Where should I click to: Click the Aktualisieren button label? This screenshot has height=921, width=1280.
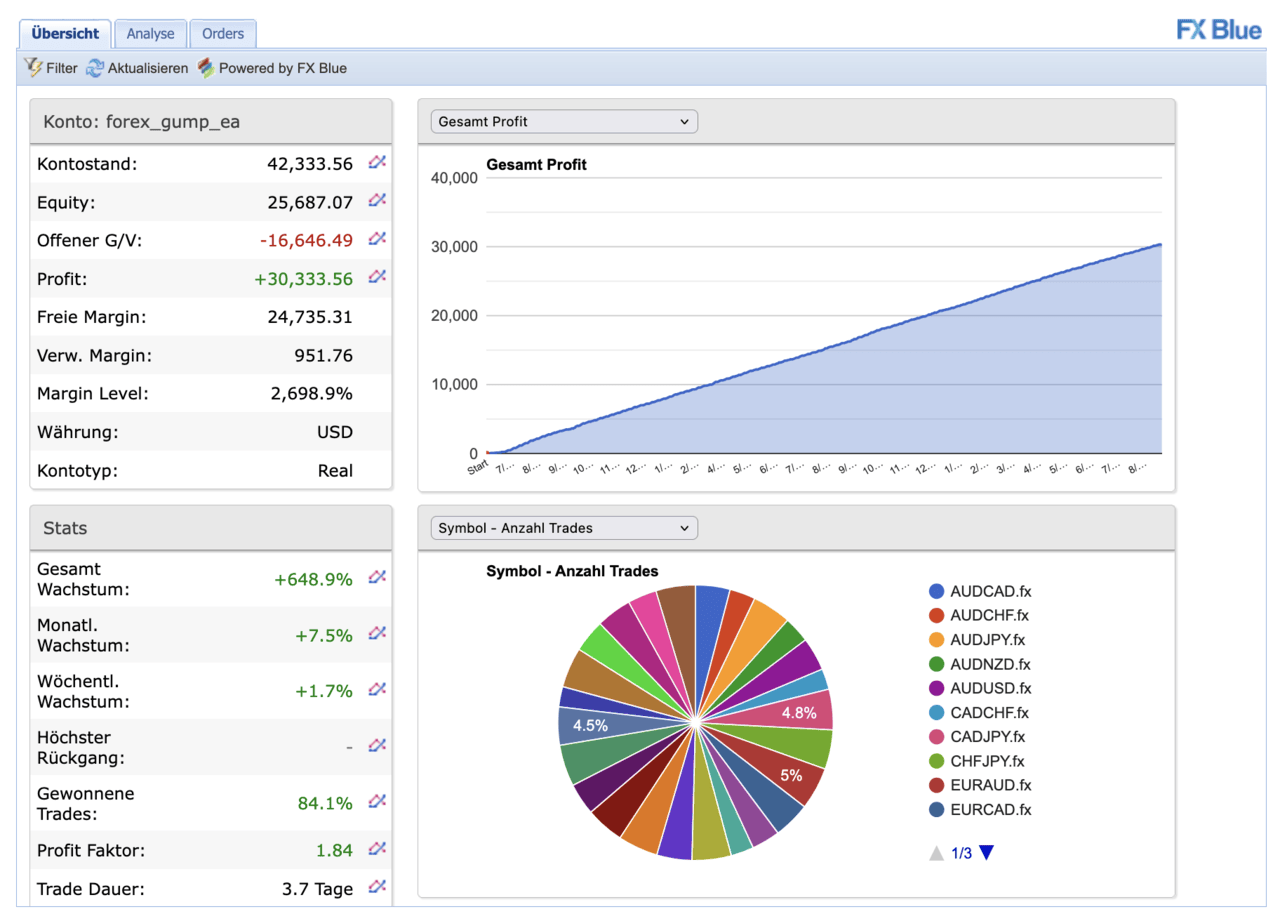point(148,68)
